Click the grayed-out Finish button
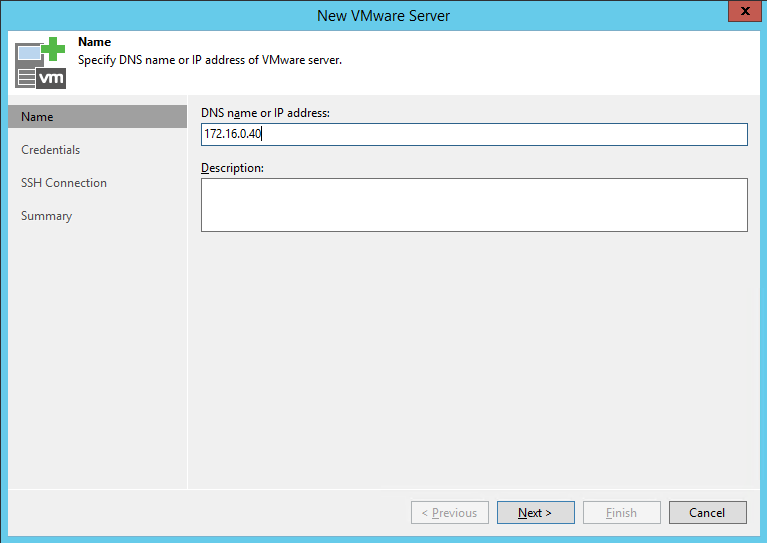The width and height of the screenshot is (767, 543). (621, 512)
